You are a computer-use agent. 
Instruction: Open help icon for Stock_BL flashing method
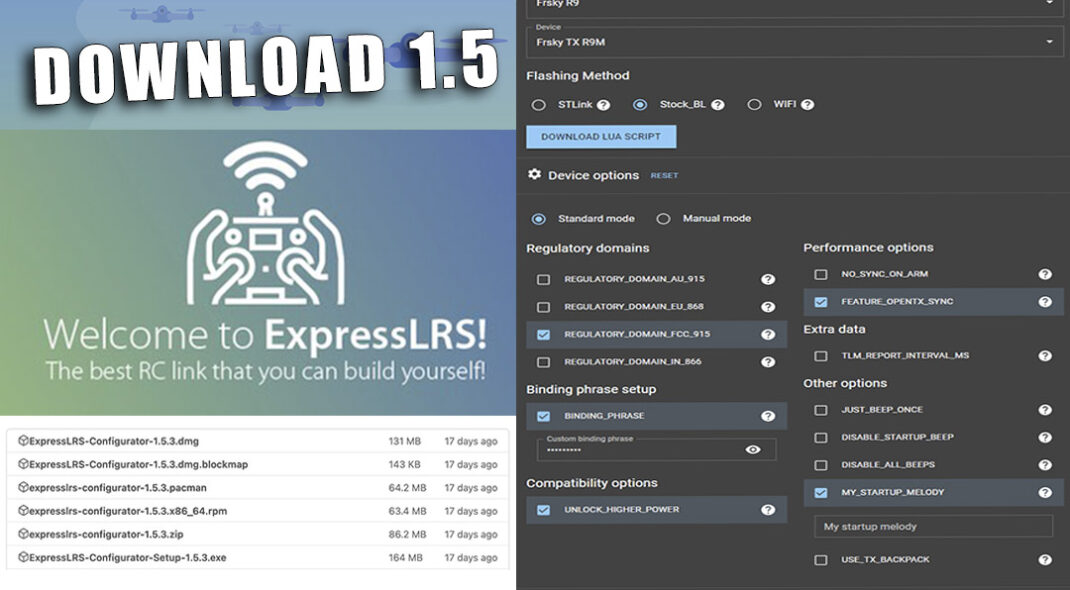pos(717,105)
